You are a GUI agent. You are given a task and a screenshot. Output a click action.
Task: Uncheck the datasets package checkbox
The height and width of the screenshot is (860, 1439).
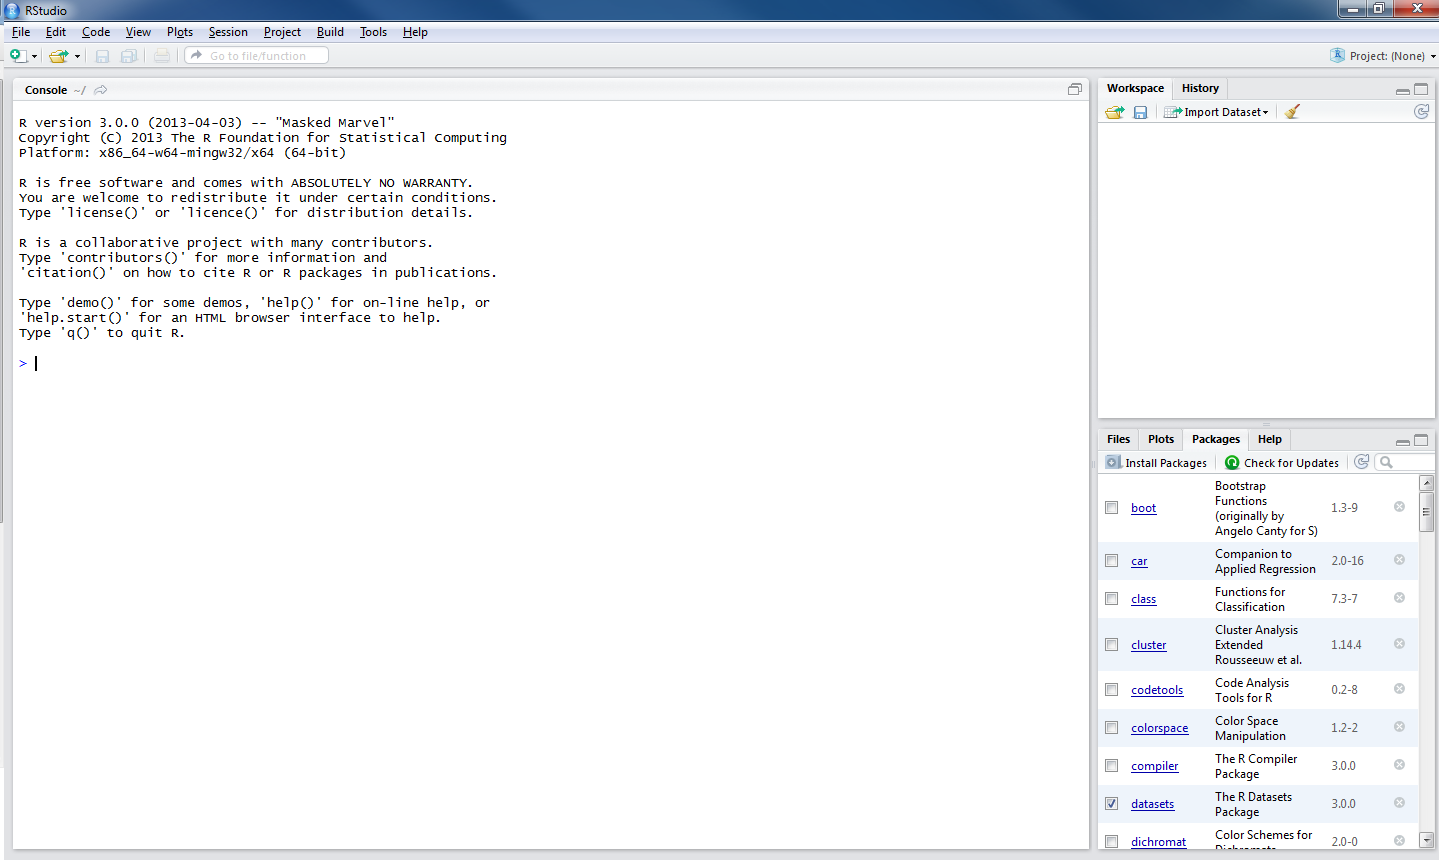tap(1111, 804)
